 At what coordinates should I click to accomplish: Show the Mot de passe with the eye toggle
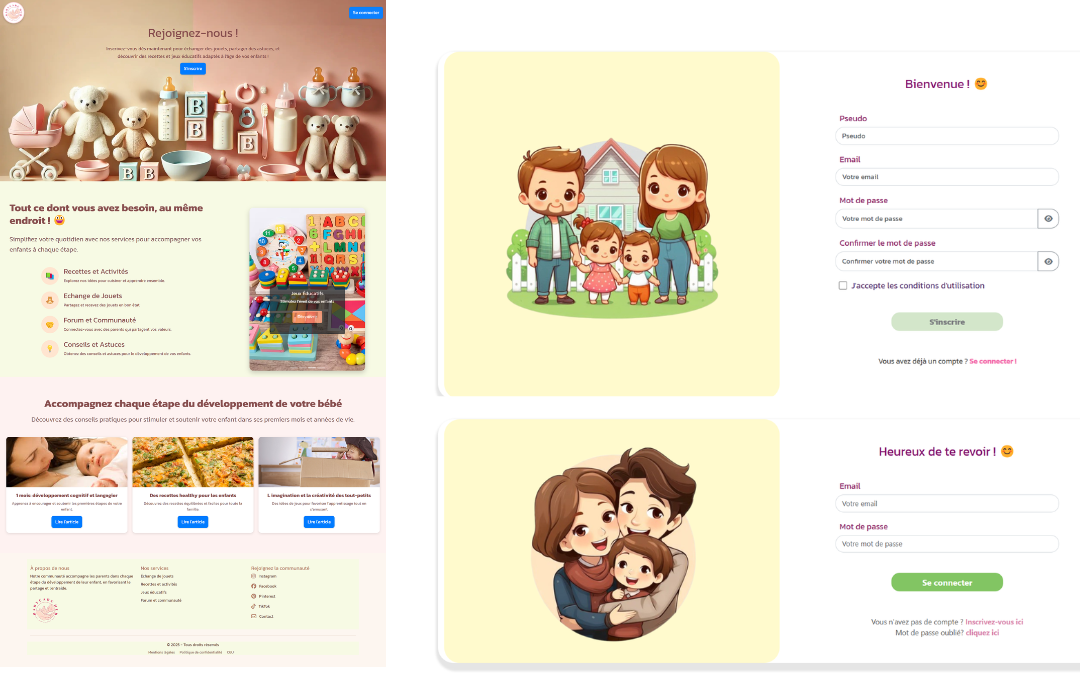pos(1048,218)
